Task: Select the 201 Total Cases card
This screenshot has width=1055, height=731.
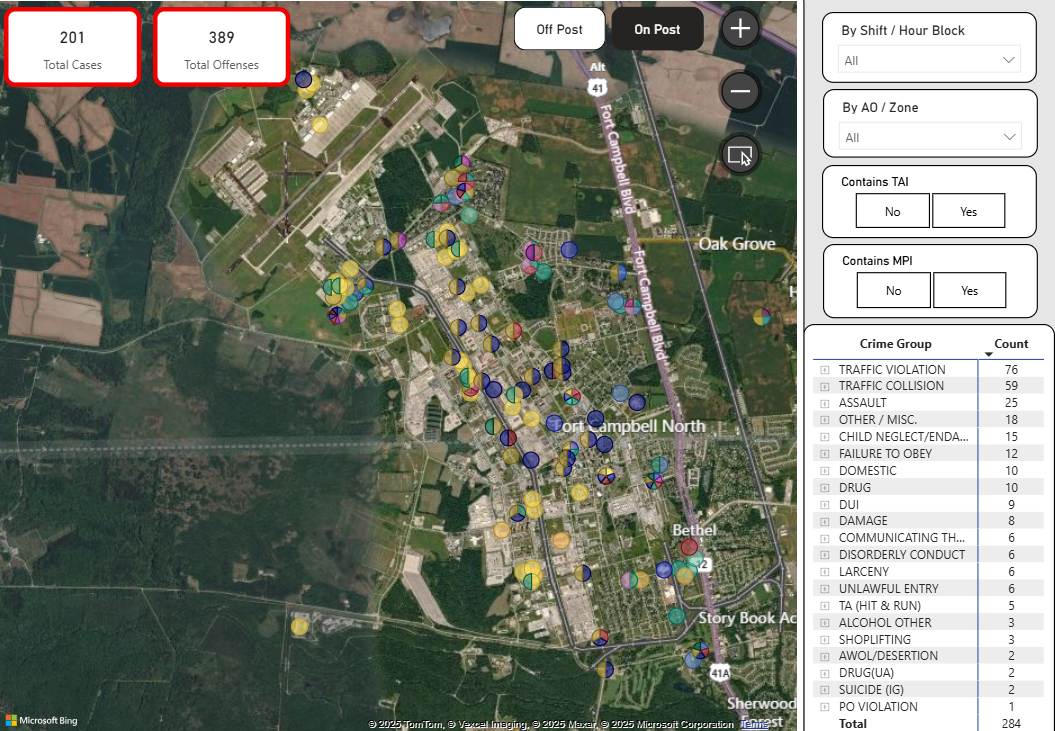Action: 73,47
